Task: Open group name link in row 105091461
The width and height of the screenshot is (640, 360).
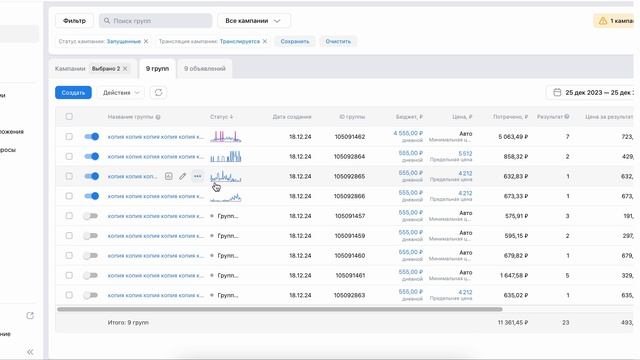Action: [x=156, y=276]
